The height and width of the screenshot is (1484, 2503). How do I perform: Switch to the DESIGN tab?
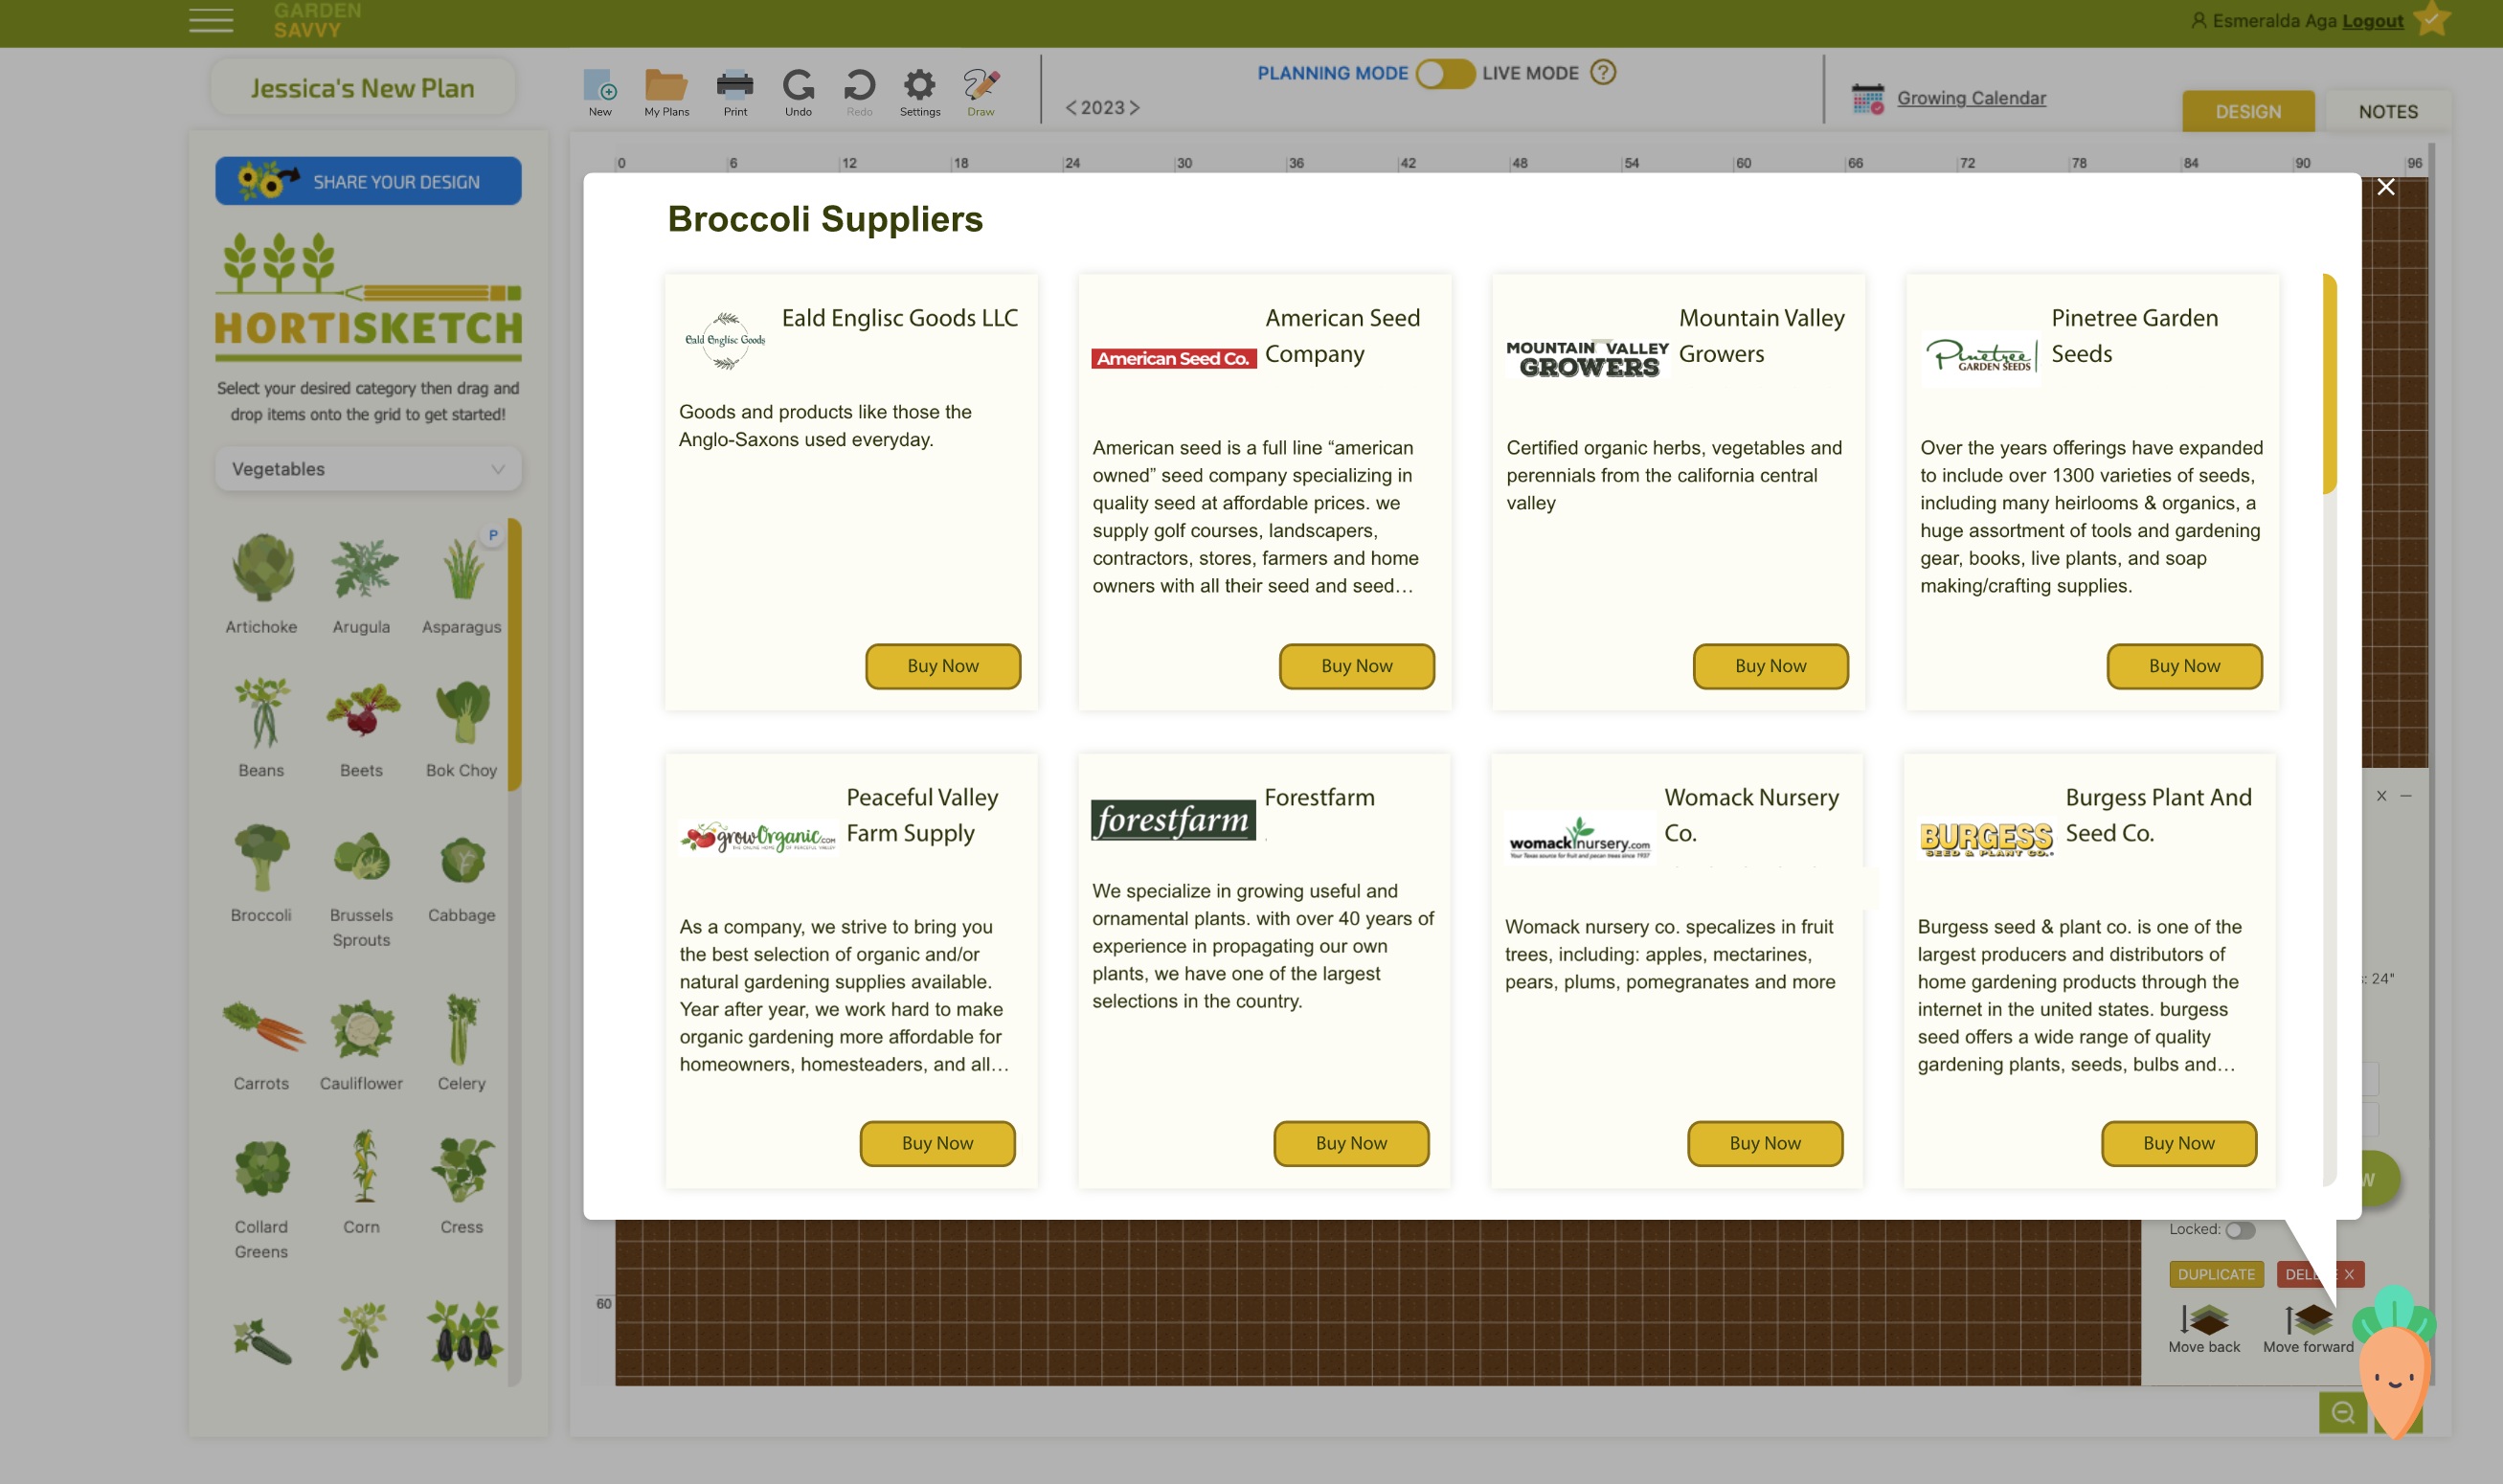click(x=2248, y=111)
